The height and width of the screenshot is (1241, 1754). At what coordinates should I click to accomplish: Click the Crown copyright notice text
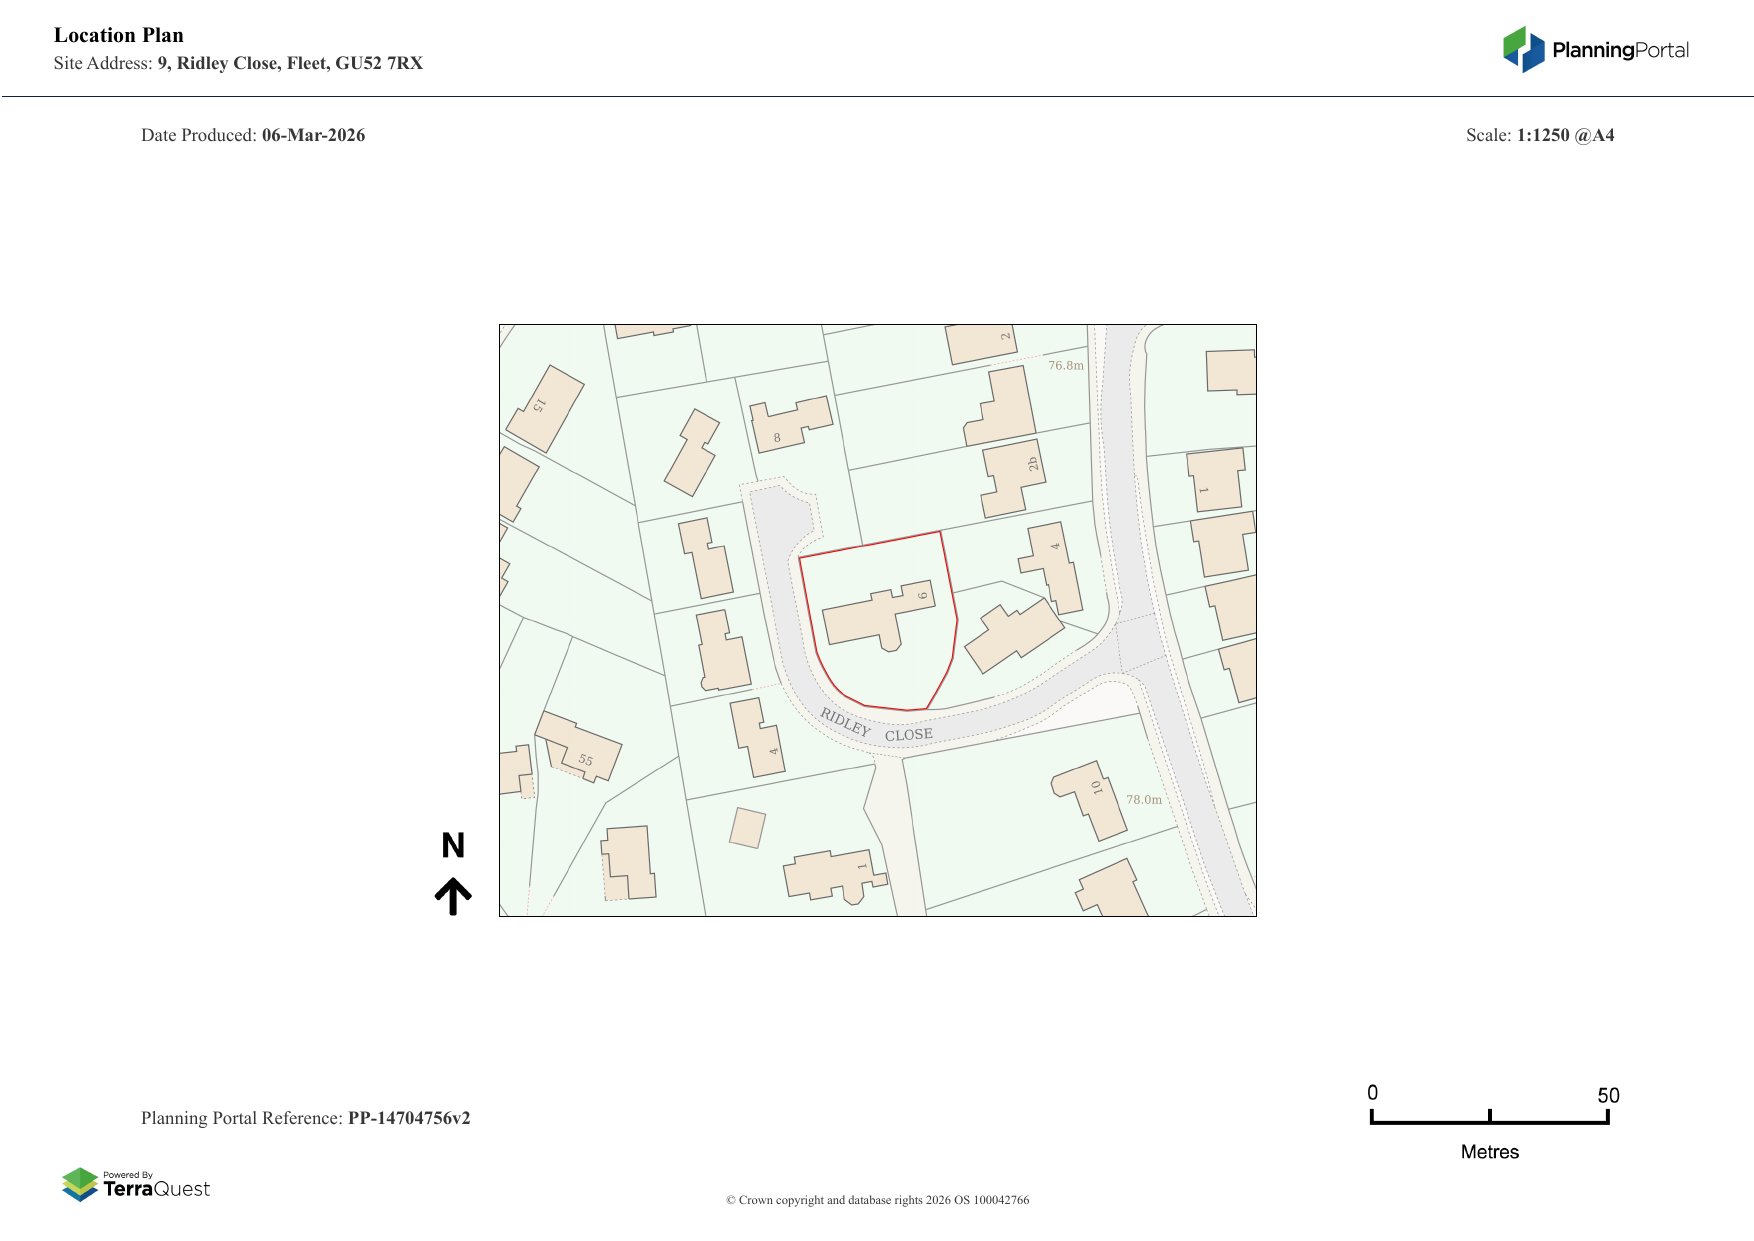click(x=877, y=1200)
